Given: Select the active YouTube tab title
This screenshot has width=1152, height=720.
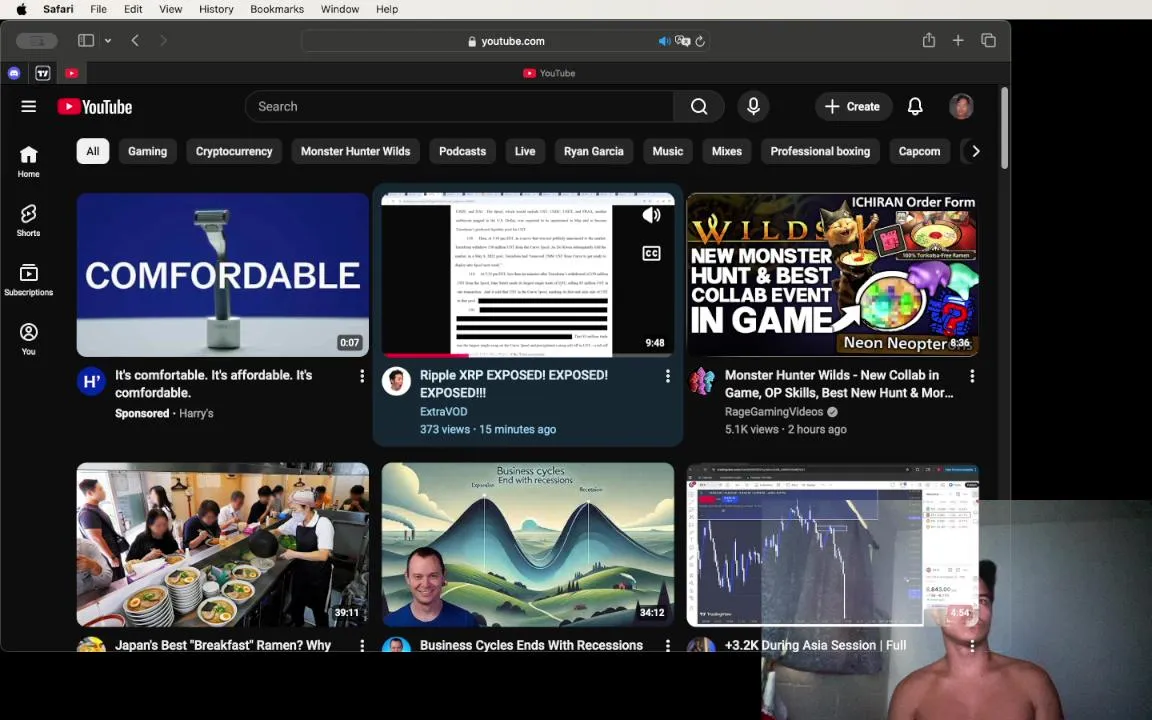Looking at the screenshot, I should click(549, 73).
